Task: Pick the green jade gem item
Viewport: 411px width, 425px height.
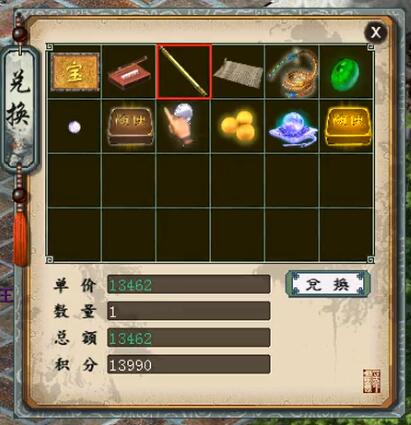Action: [x=345, y=74]
